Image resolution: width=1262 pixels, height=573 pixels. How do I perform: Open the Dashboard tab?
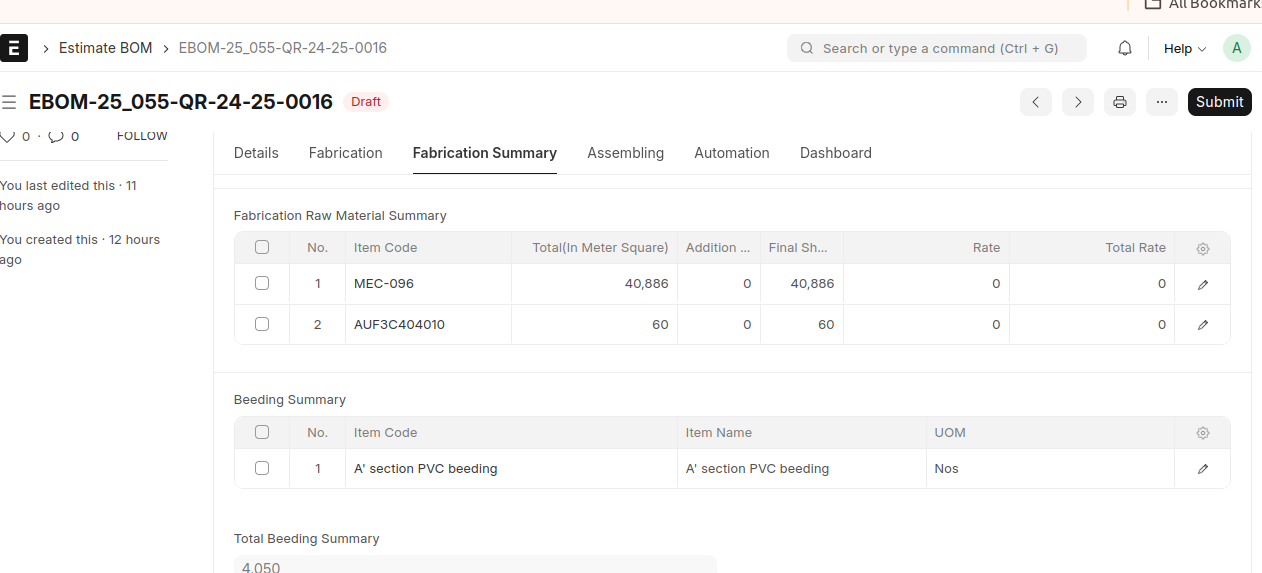835,153
